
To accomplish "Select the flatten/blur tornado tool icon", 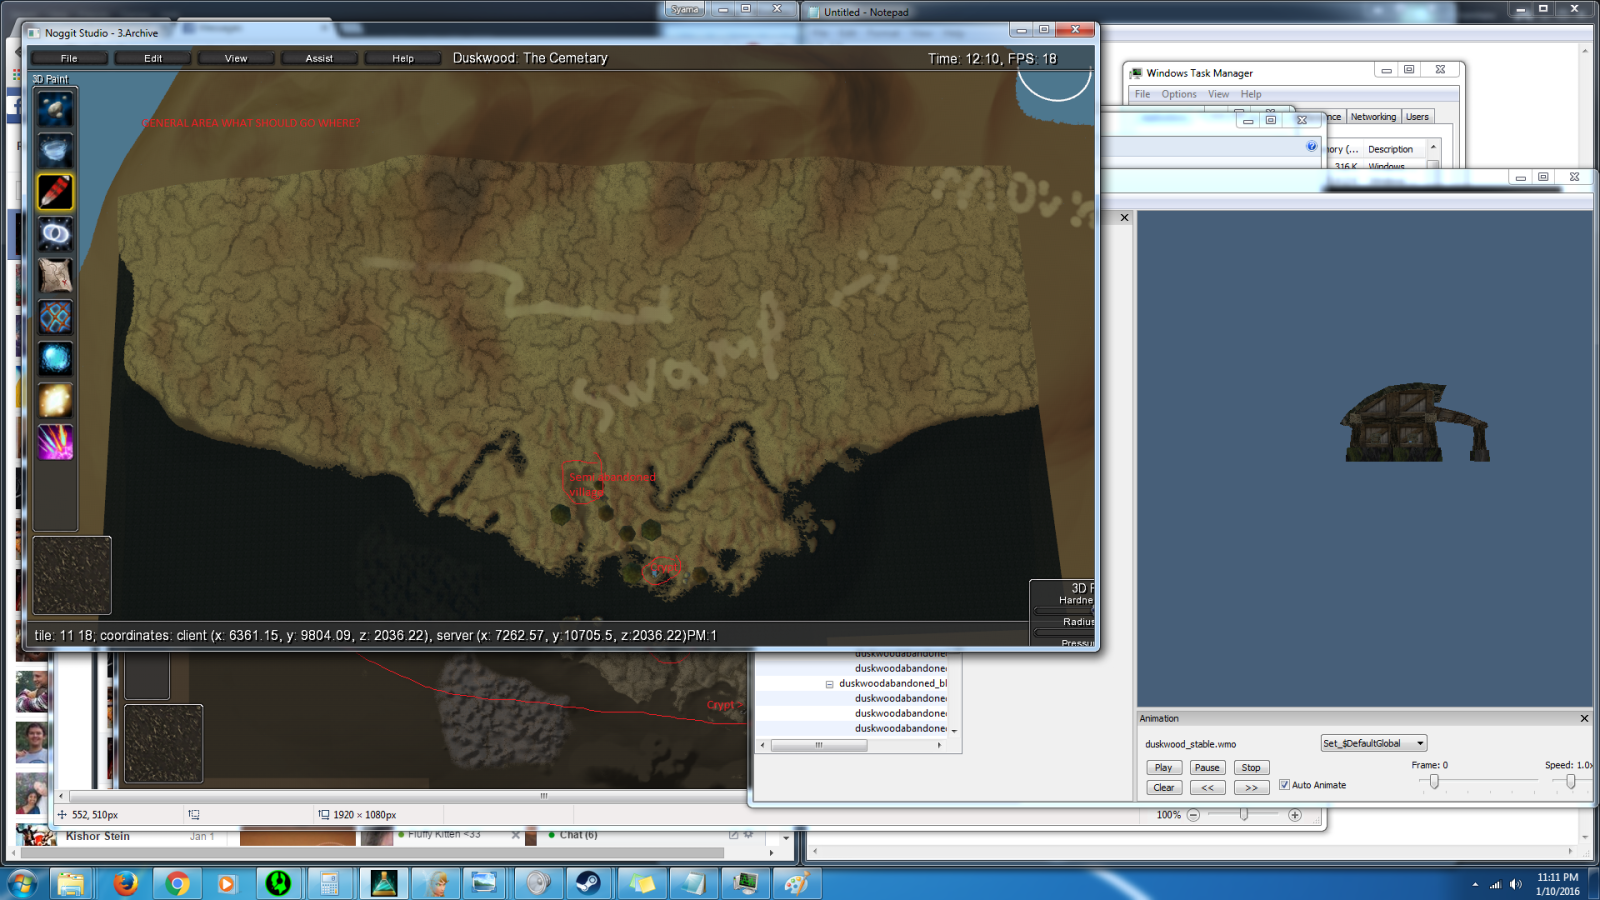I will (x=55, y=150).
